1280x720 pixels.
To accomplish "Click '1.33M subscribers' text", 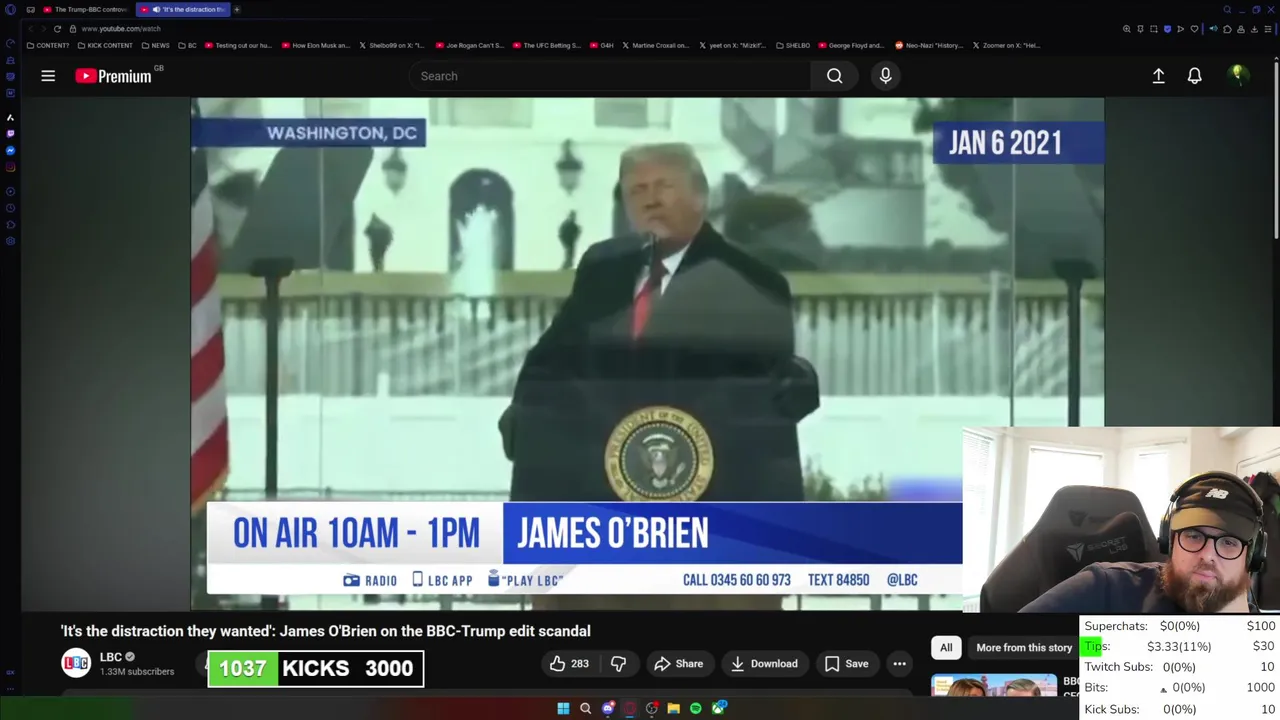I will [x=137, y=672].
